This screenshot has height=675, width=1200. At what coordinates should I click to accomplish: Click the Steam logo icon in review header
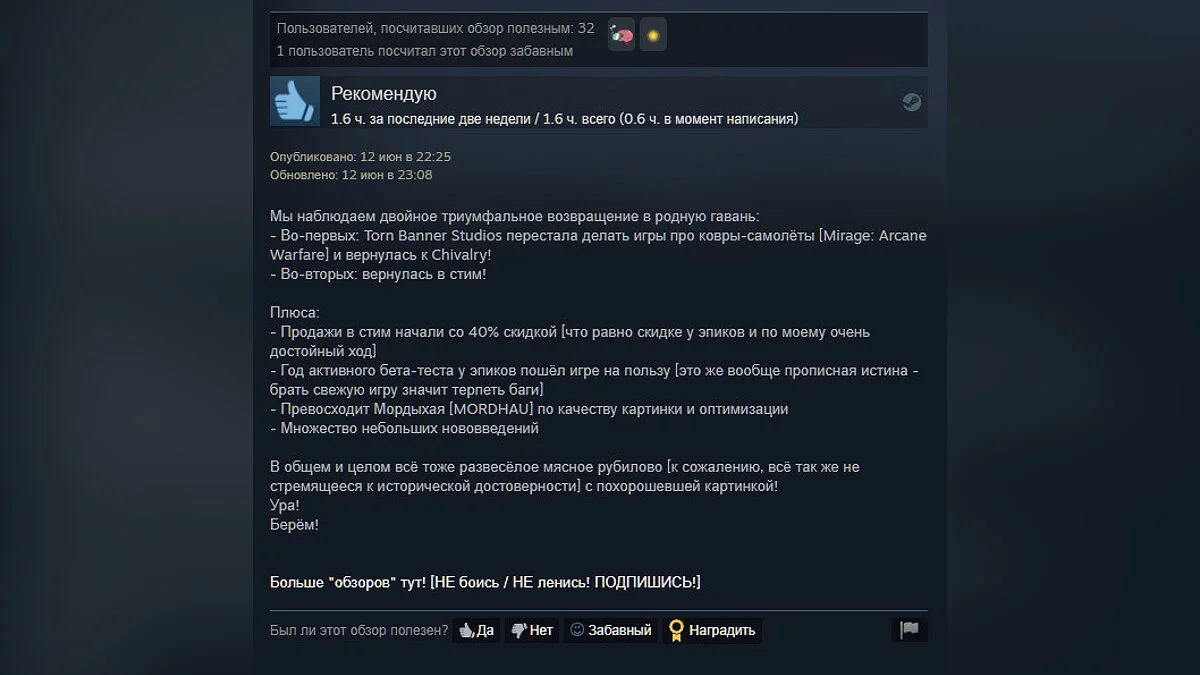(x=912, y=102)
